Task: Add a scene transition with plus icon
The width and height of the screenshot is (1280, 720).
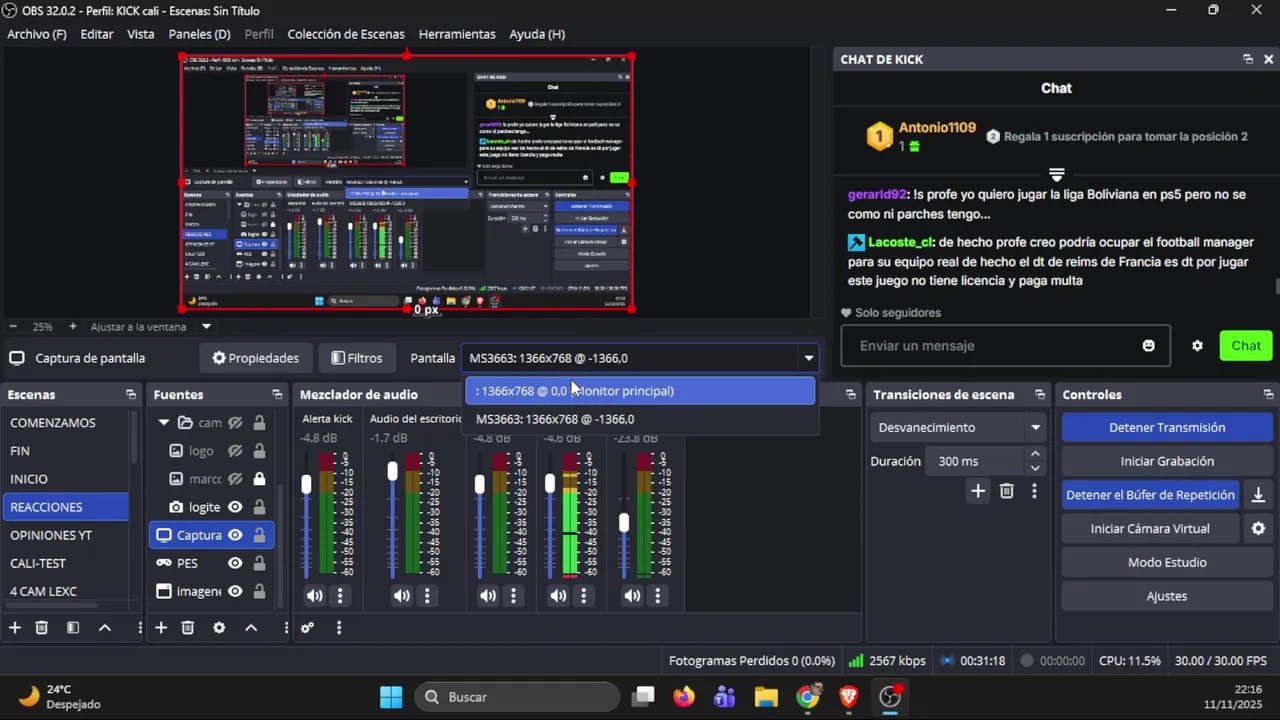Action: (x=978, y=491)
